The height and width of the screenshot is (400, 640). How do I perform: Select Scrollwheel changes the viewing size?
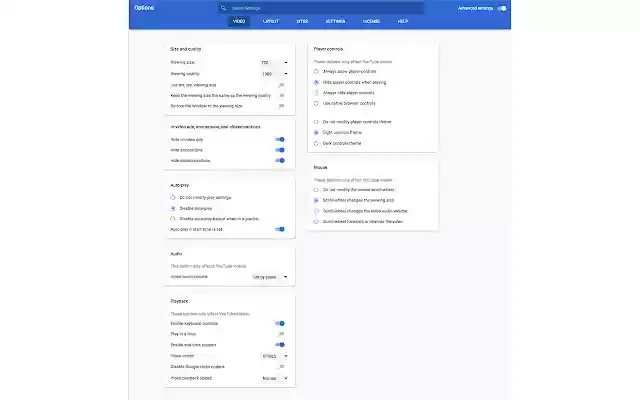316,200
